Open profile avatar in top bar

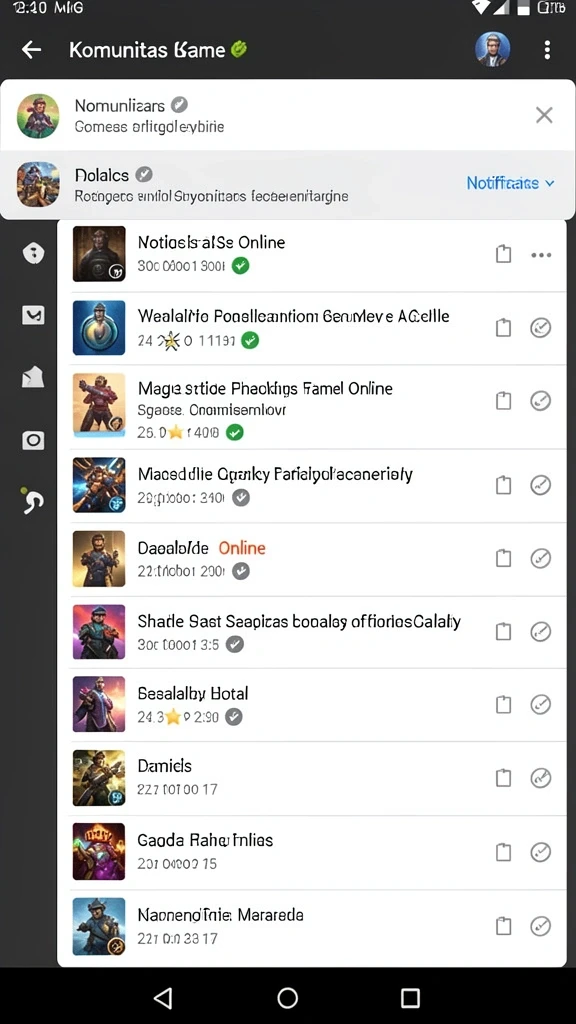pos(492,49)
